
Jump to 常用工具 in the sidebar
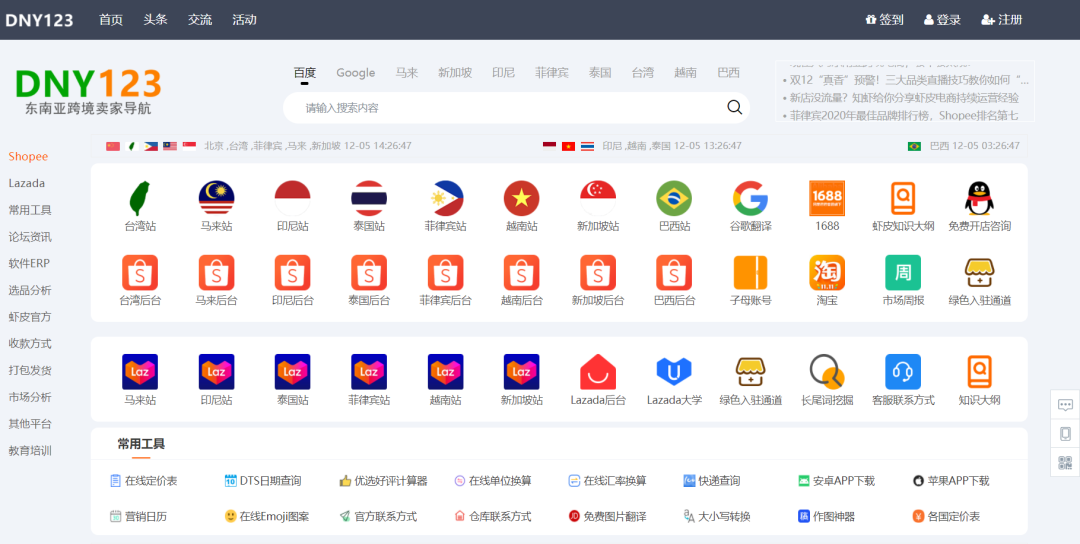coord(30,210)
